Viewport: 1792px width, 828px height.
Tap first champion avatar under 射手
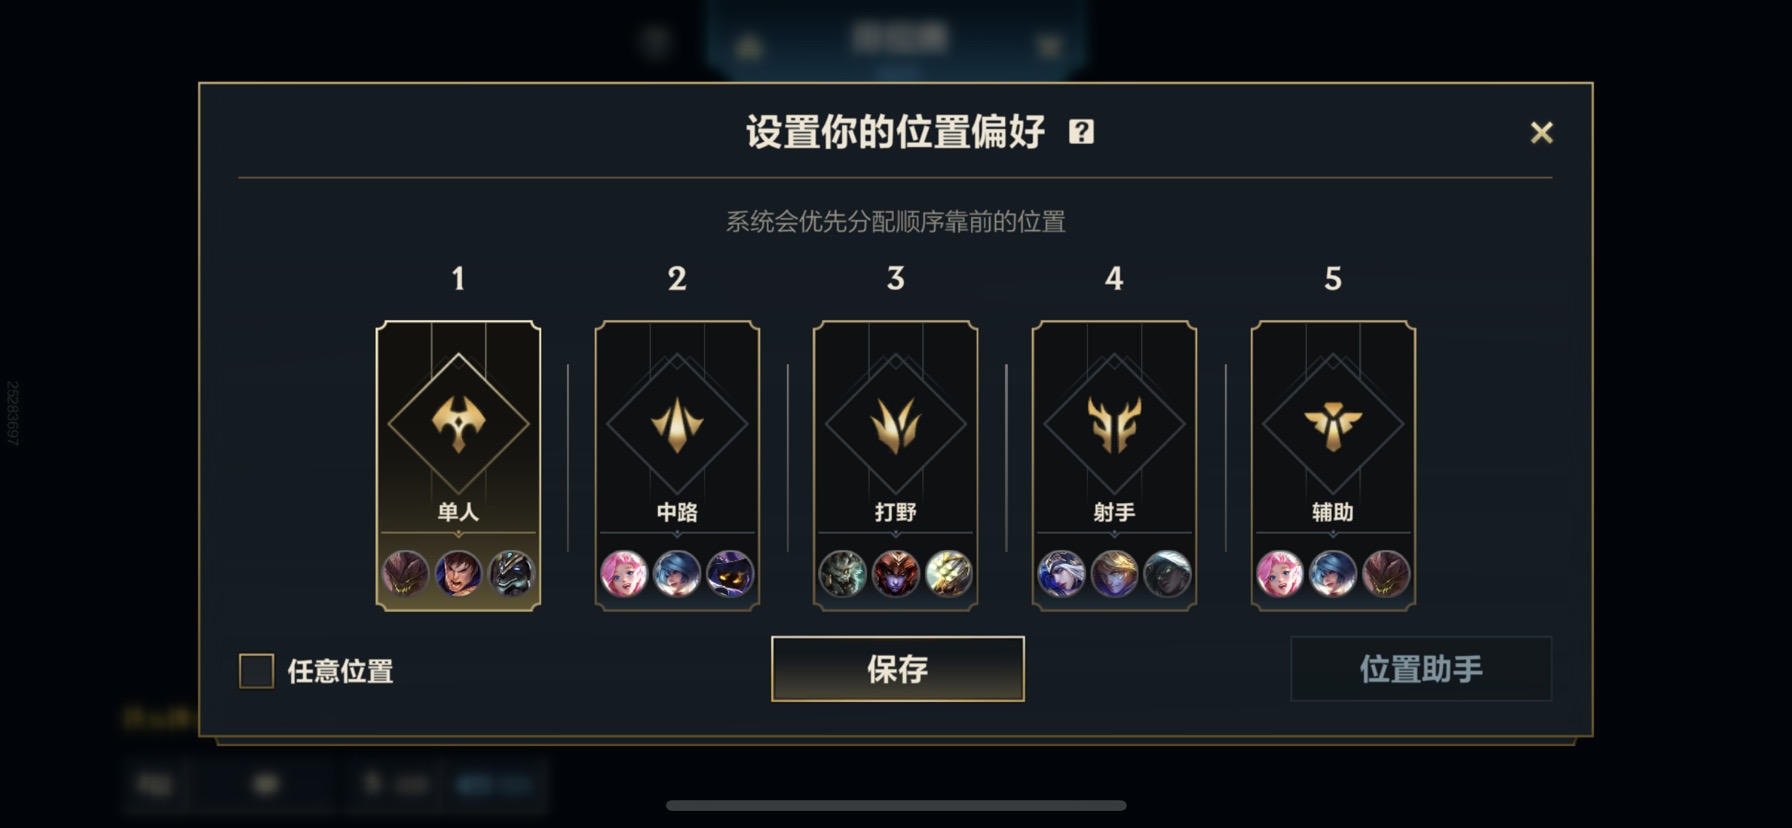[x=1062, y=574]
